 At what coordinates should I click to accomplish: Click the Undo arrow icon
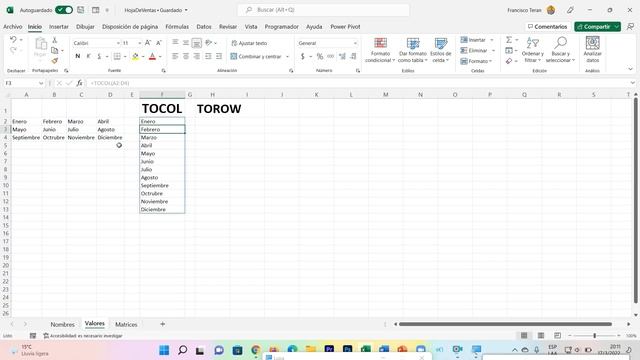[13, 40]
